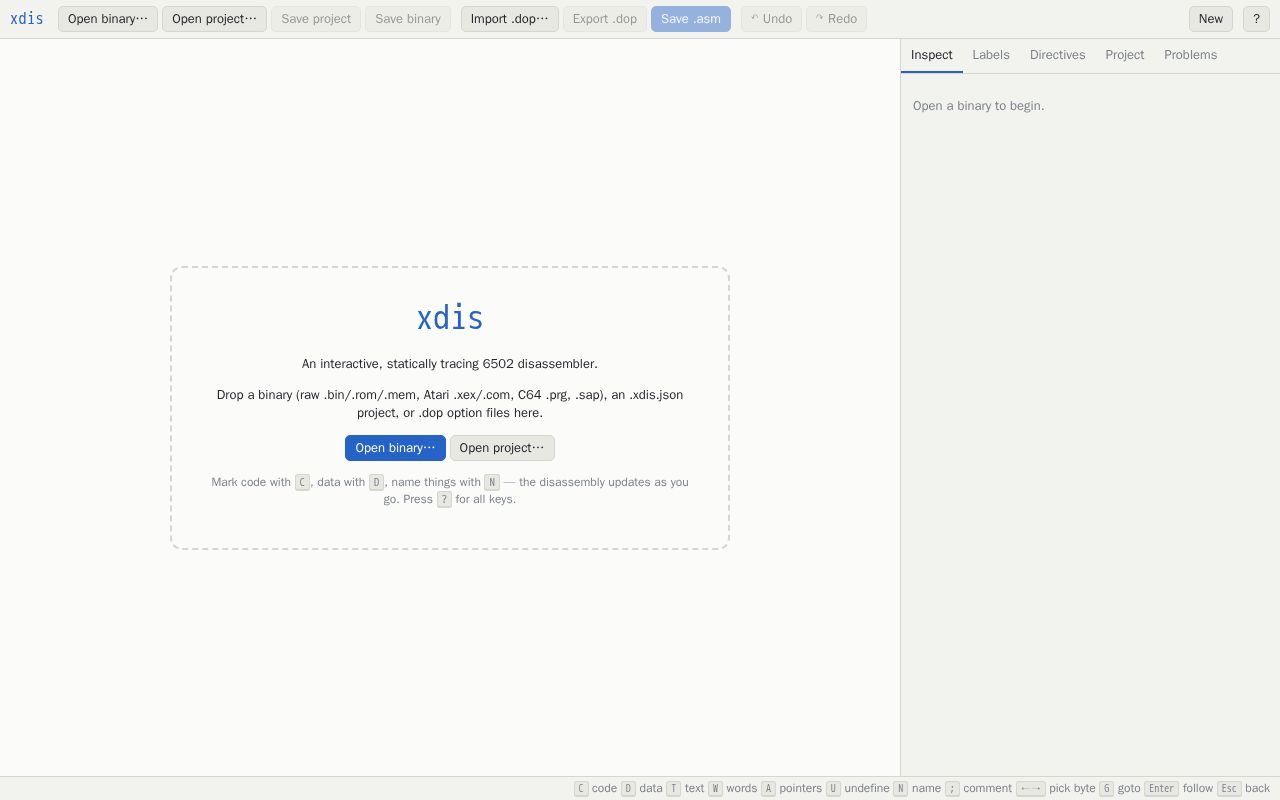Hit the Save .asm button
1280x800 pixels.
[x=691, y=18]
